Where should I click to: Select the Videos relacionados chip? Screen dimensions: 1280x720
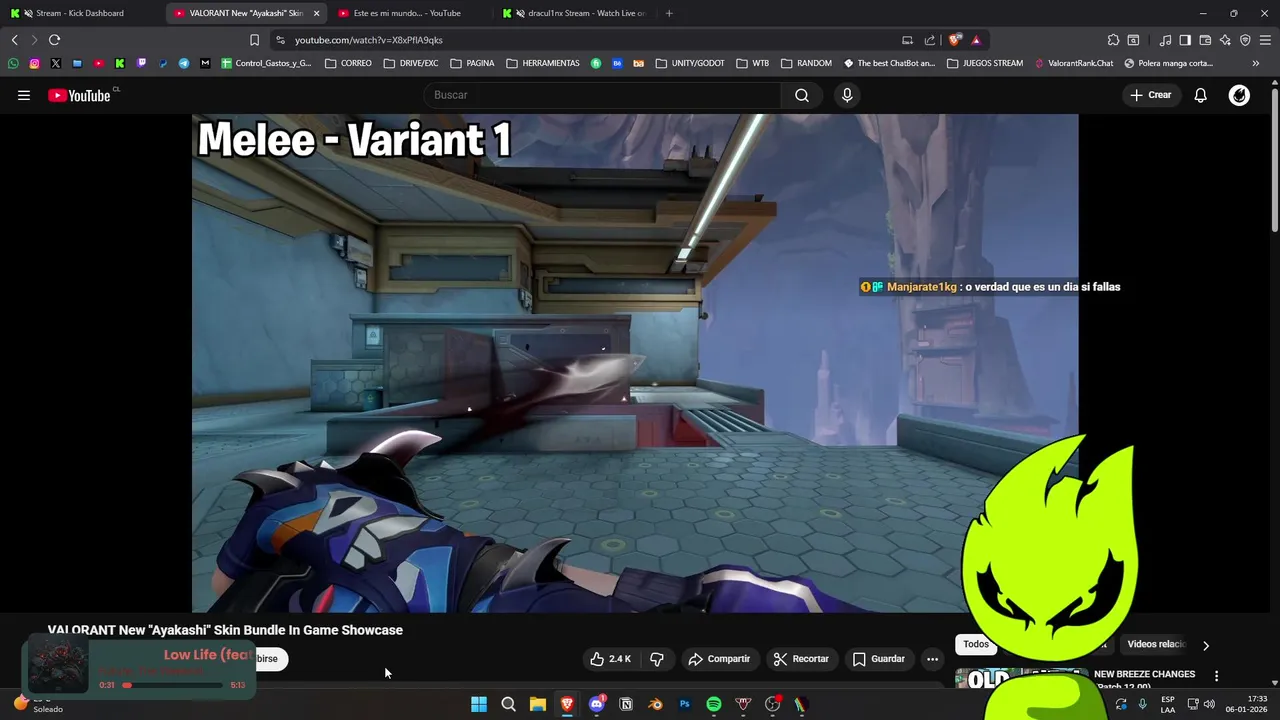point(1154,645)
